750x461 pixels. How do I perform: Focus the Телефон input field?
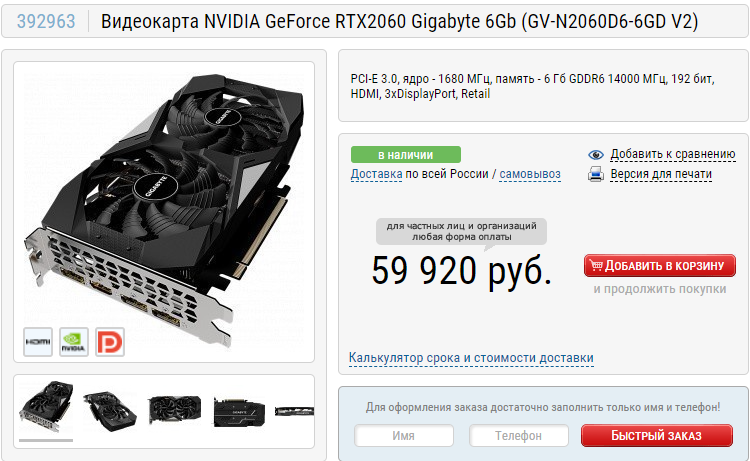(518, 436)
